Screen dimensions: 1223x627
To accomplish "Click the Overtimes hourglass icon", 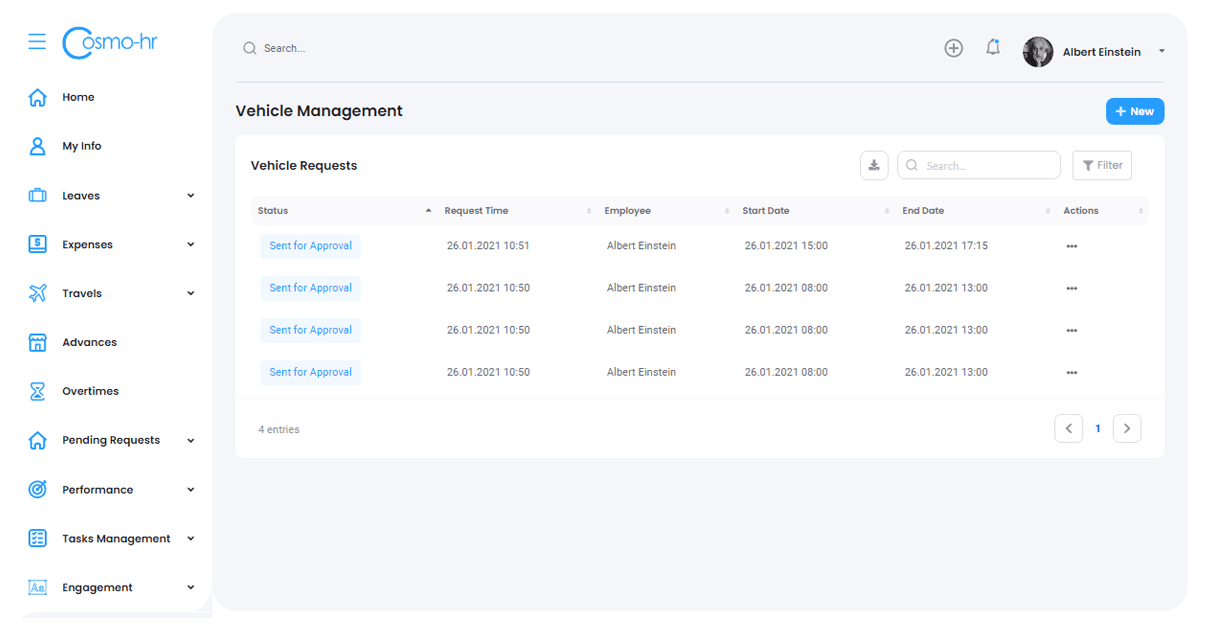I will click(38, 391).
